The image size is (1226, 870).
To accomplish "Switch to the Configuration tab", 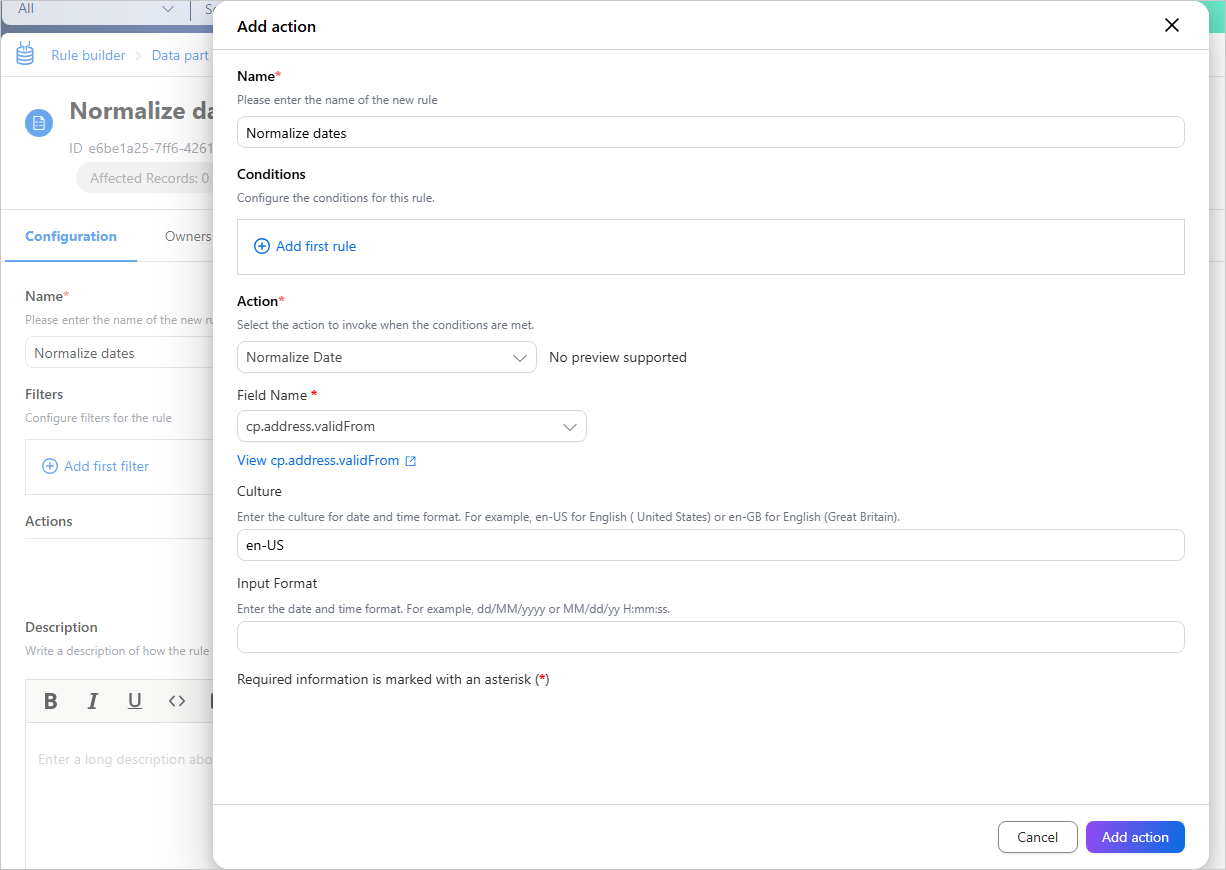I will coord(71,236).
